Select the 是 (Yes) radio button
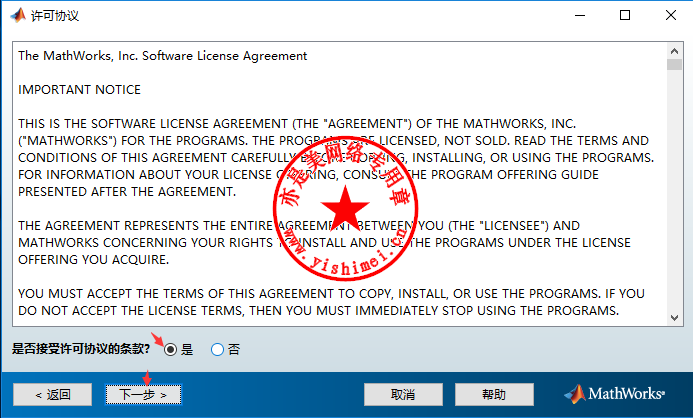 [171, 350]
